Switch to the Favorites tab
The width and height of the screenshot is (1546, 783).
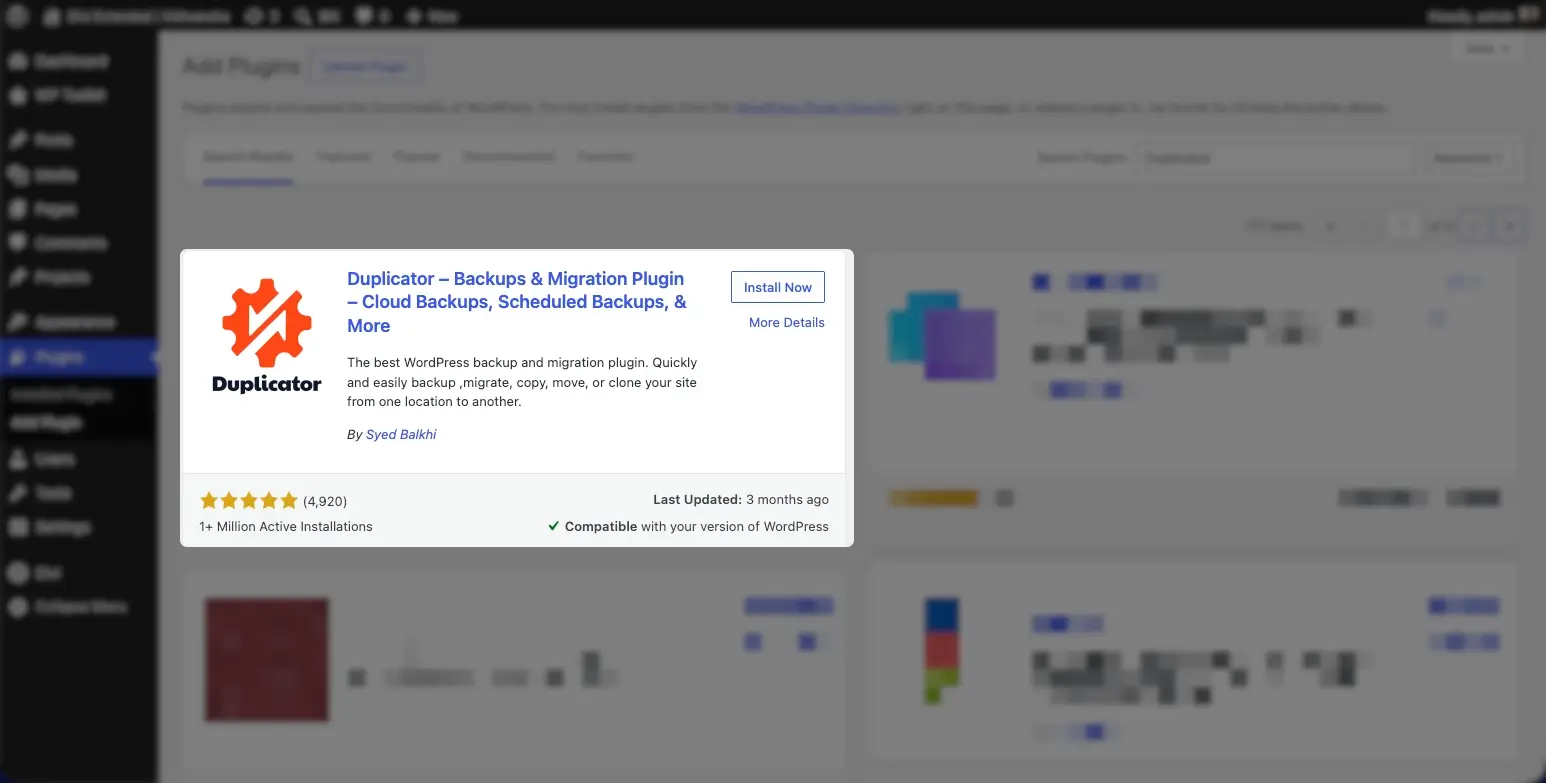605,157
